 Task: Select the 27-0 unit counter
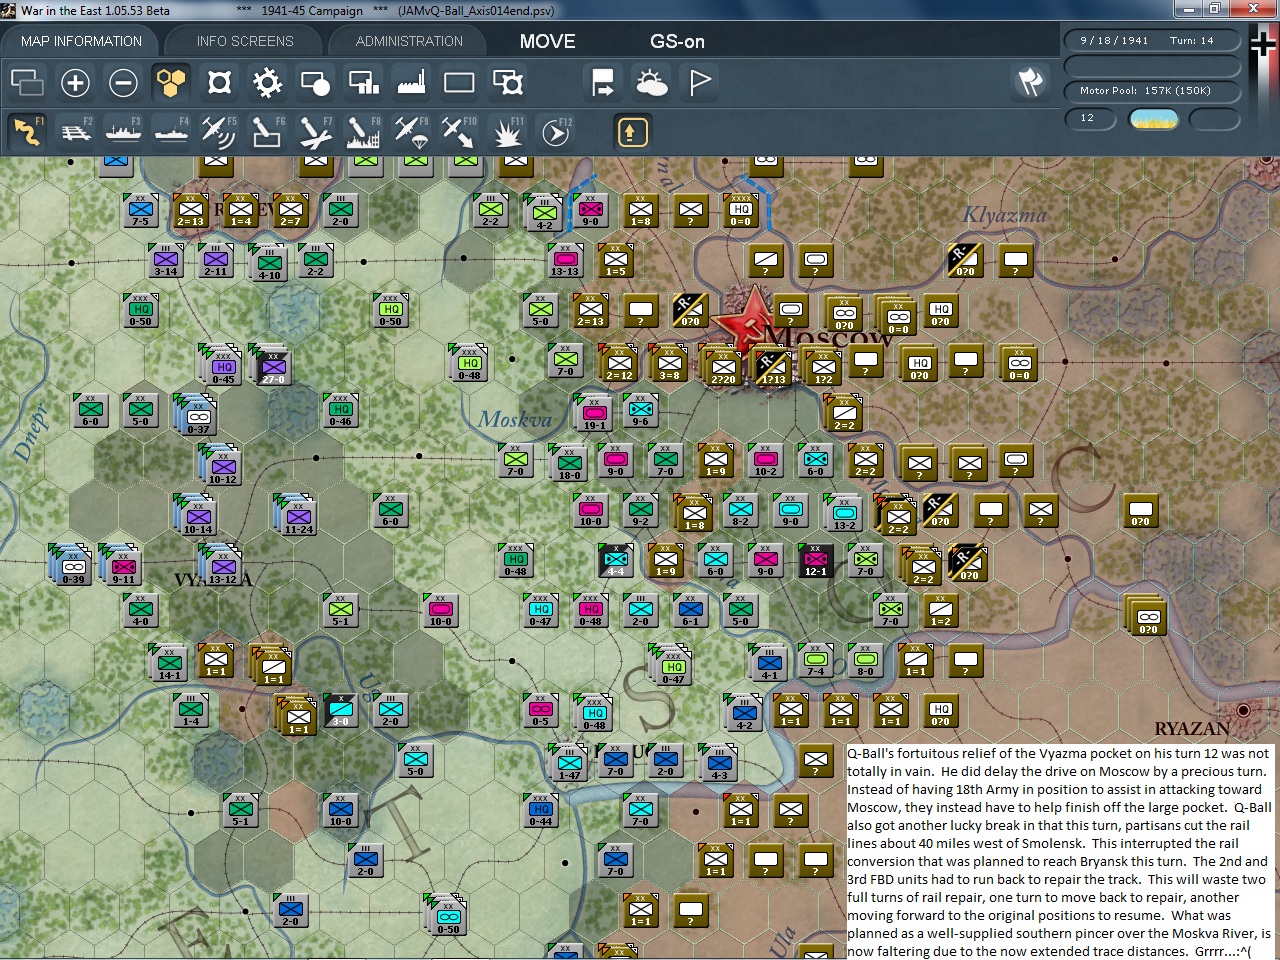pyautogui.click(x=272, y=365)
